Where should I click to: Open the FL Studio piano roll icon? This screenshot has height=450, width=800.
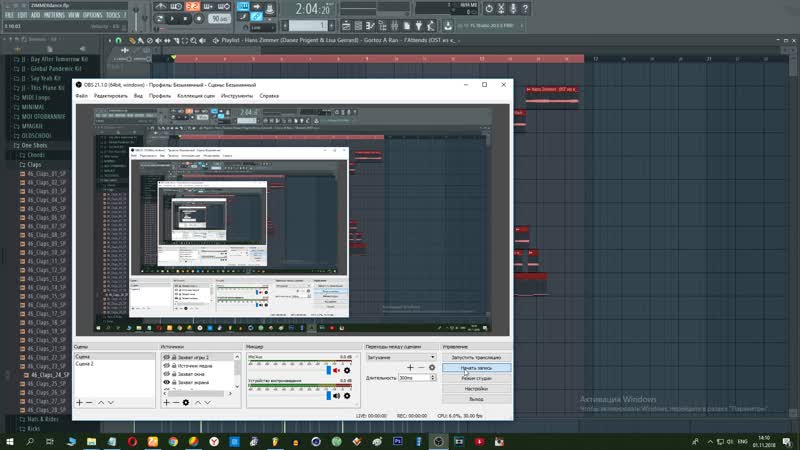[x=370, y=26]
